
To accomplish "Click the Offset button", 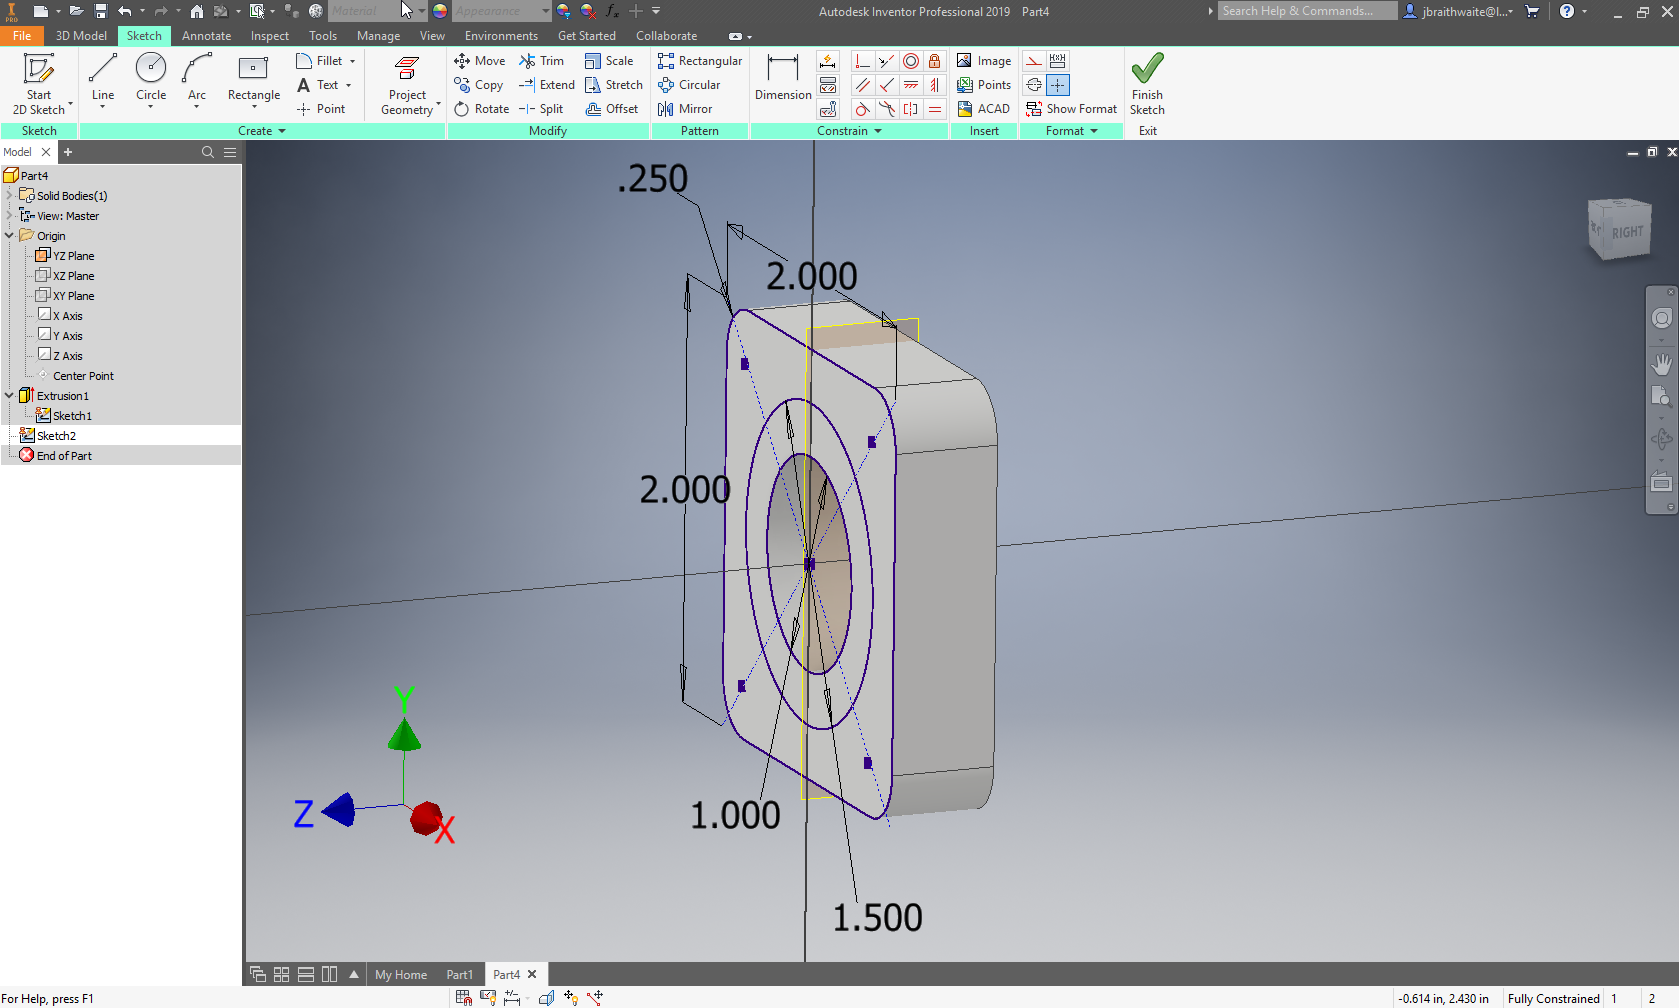I will (612, 109).
